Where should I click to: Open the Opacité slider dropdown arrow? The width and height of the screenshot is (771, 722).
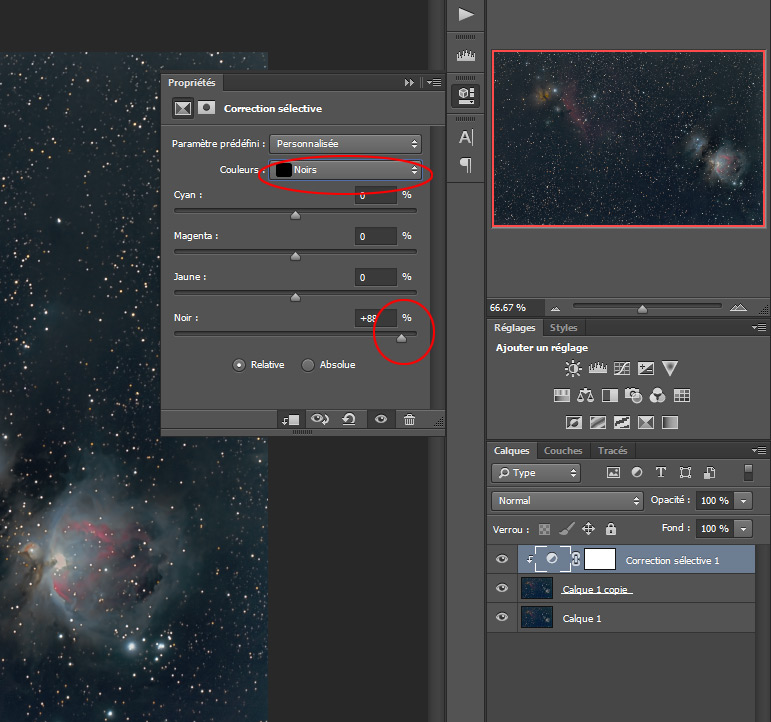point(743,501)
